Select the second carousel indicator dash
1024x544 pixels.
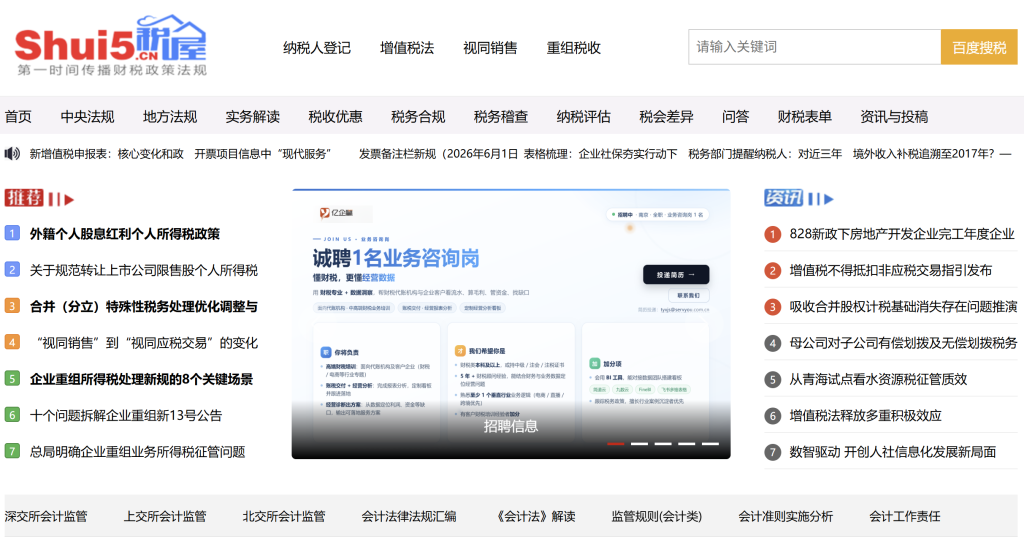pos(639,443)
